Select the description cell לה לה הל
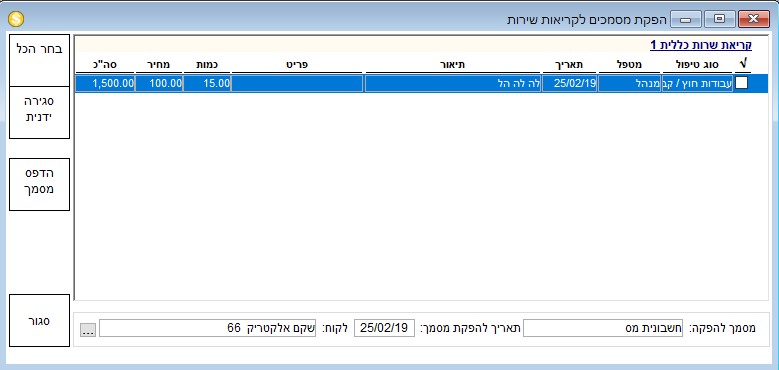The height and width of the screenshot is (370, 779). (x=453, y=83)
